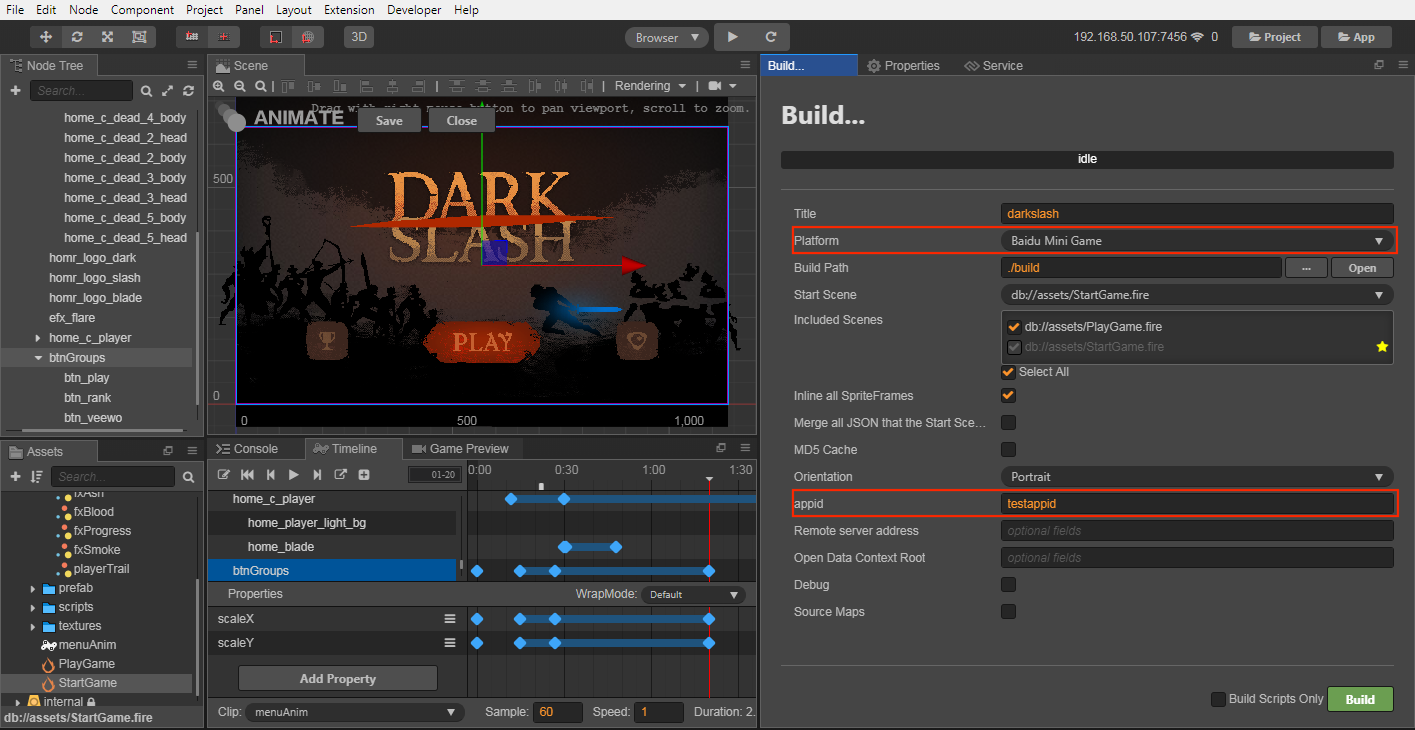Add a new node in Node Tree
The height and width of the screenshot is (730, 1415).
[x=15, y=90]
